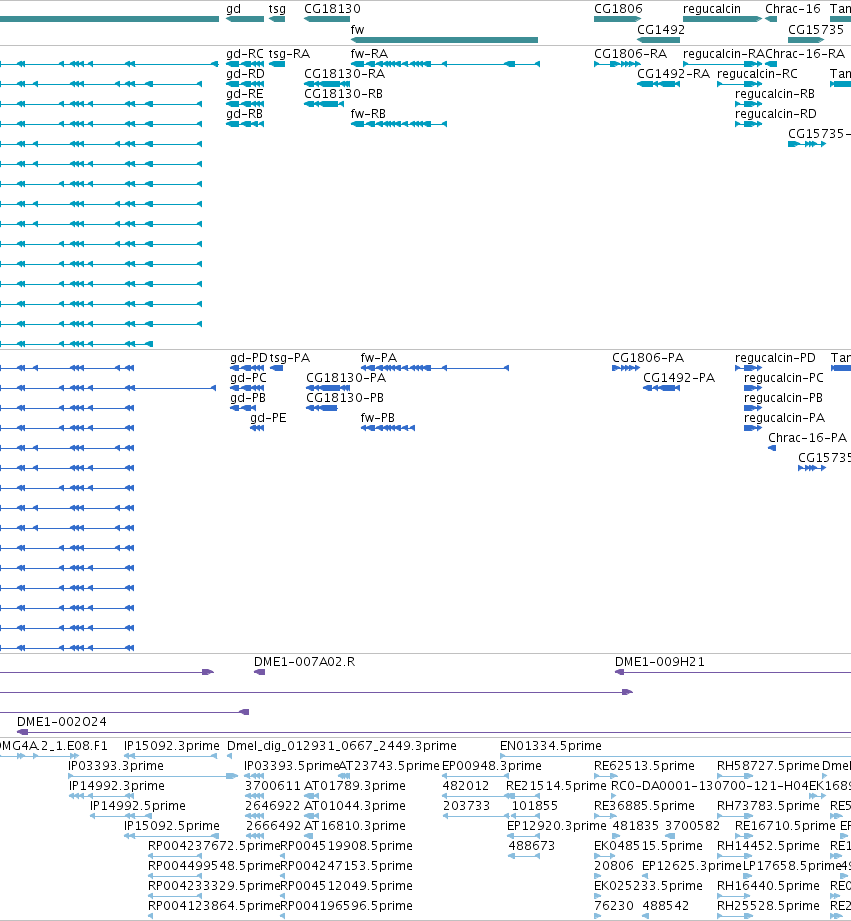This screenshot has width=851, height=921.
Task: Select the CG18130-RB transcript label
Action: (344, 94)
